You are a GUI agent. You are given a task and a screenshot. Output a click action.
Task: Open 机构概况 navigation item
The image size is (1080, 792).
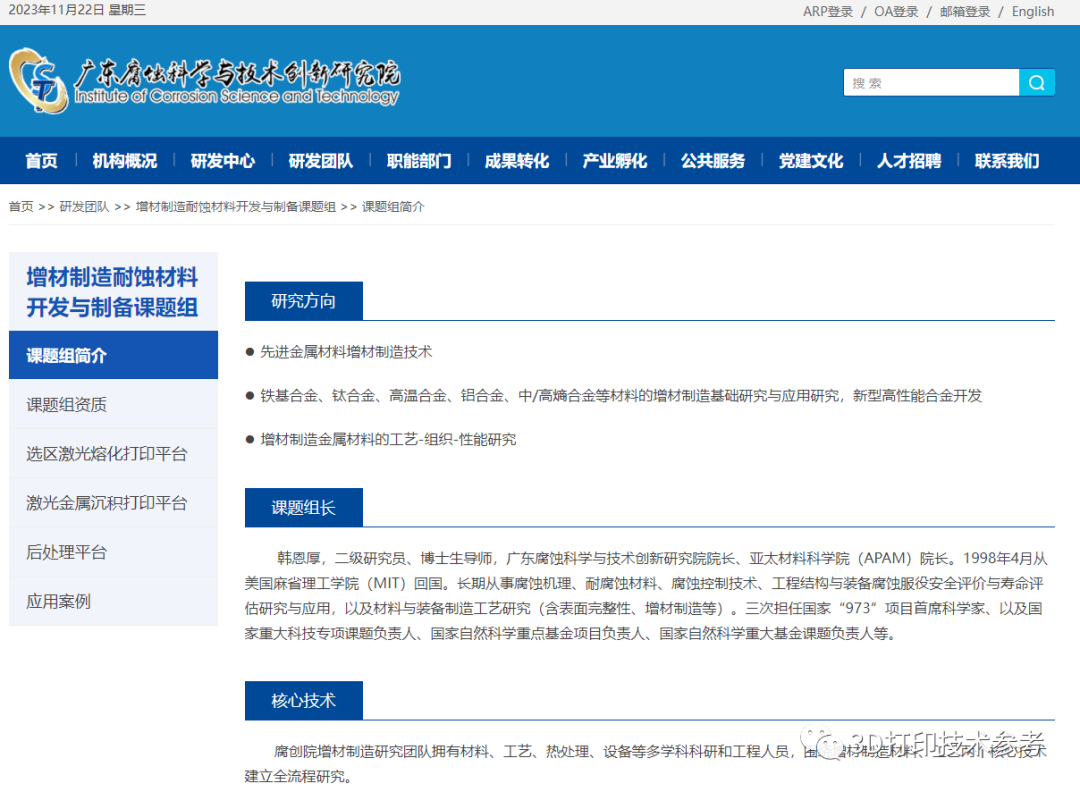(125, 161)
